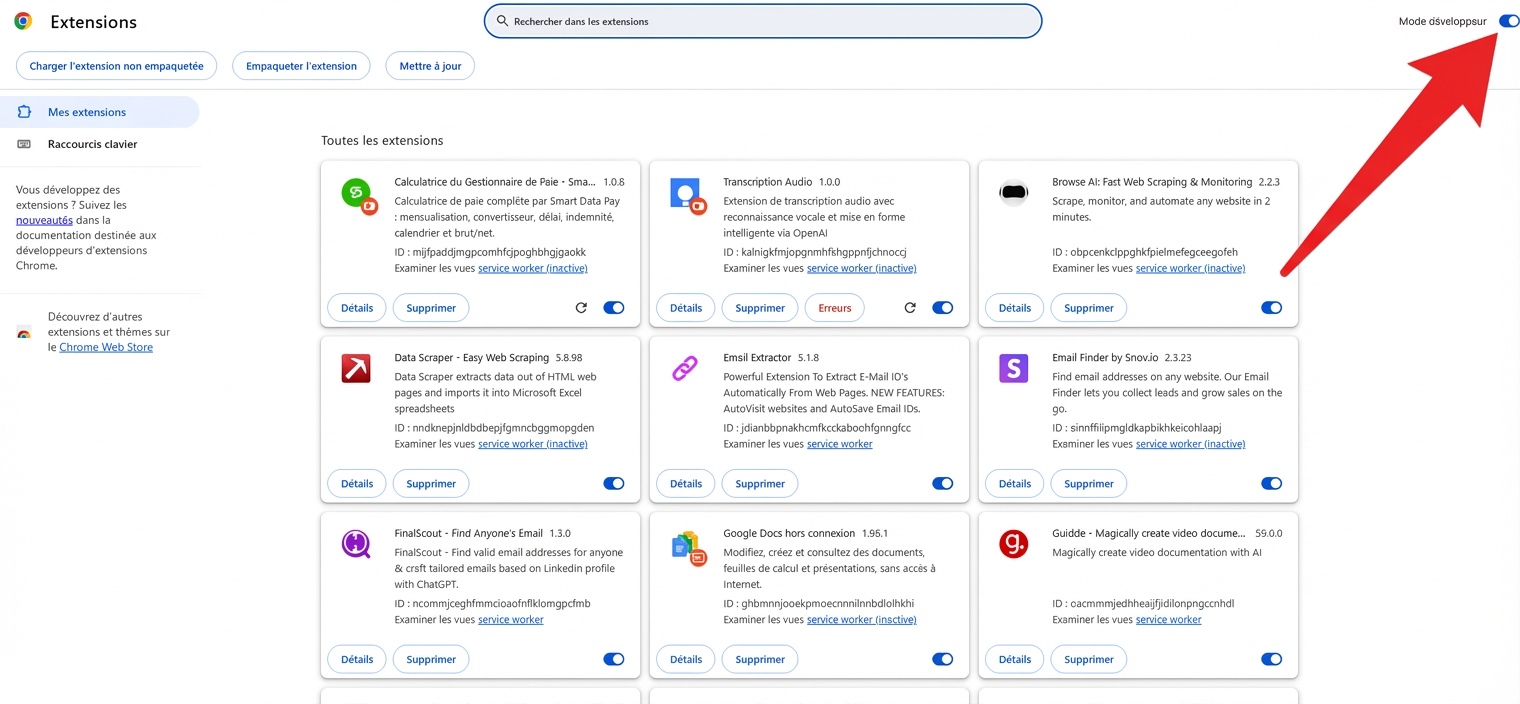The width and height of the screenshot is (1520, 704).
Task: Reload the Transcription Audio extension
Action: click(x=910, y=307)
